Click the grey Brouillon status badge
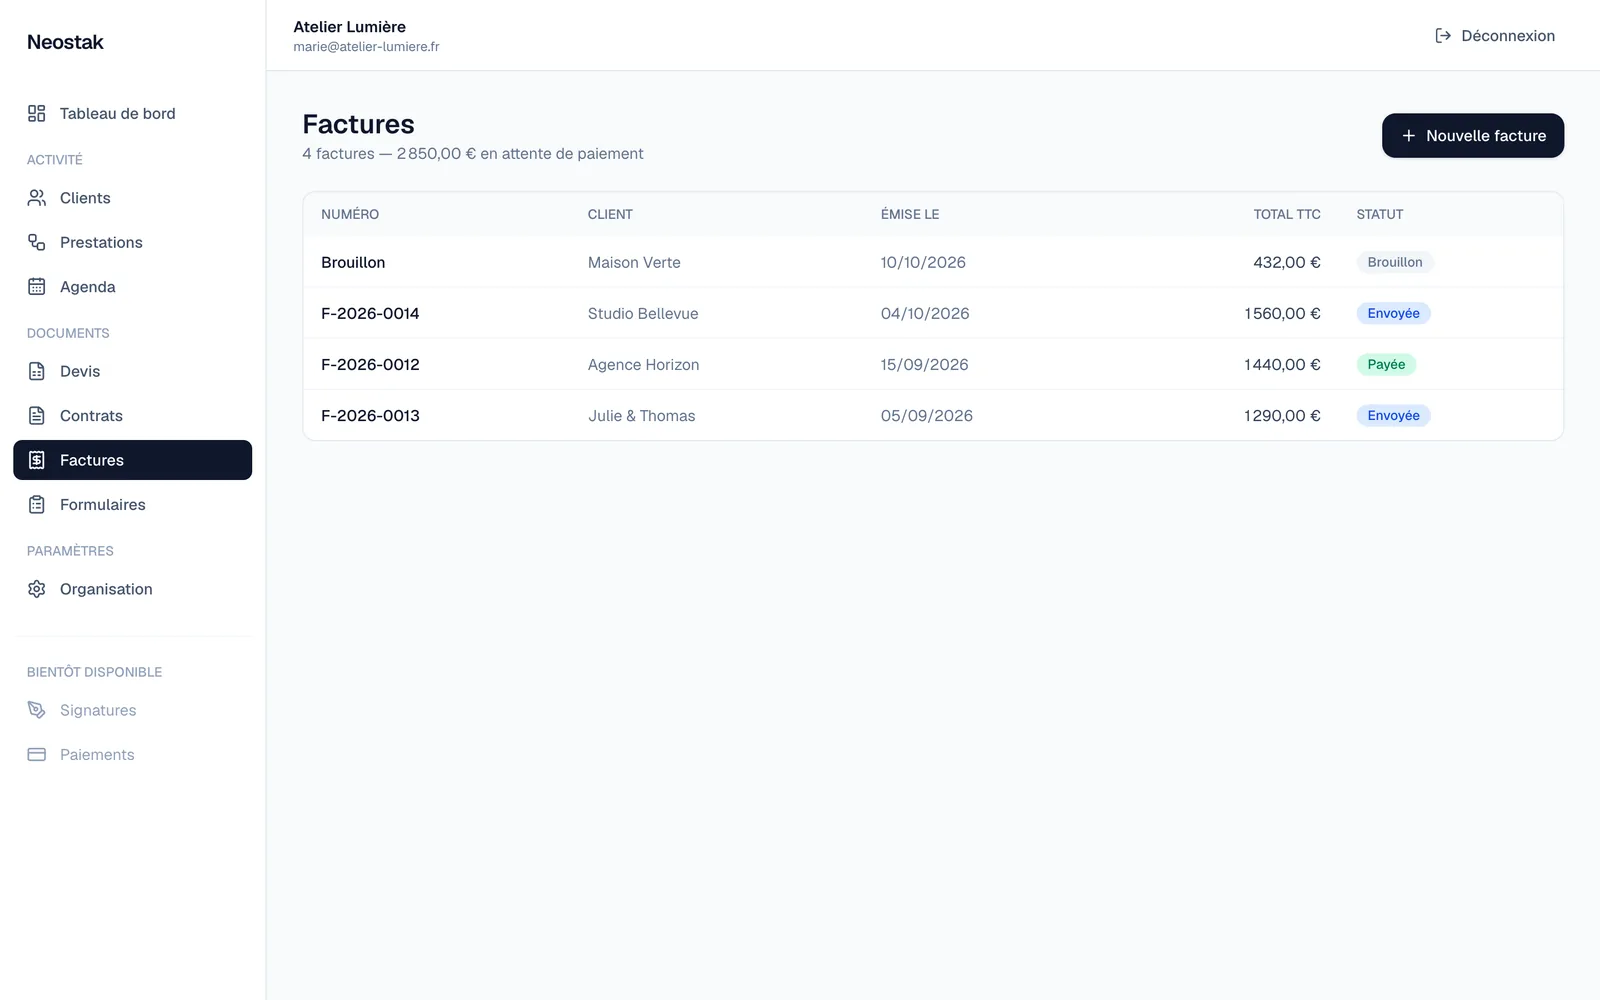 (x=1395, y=263)
